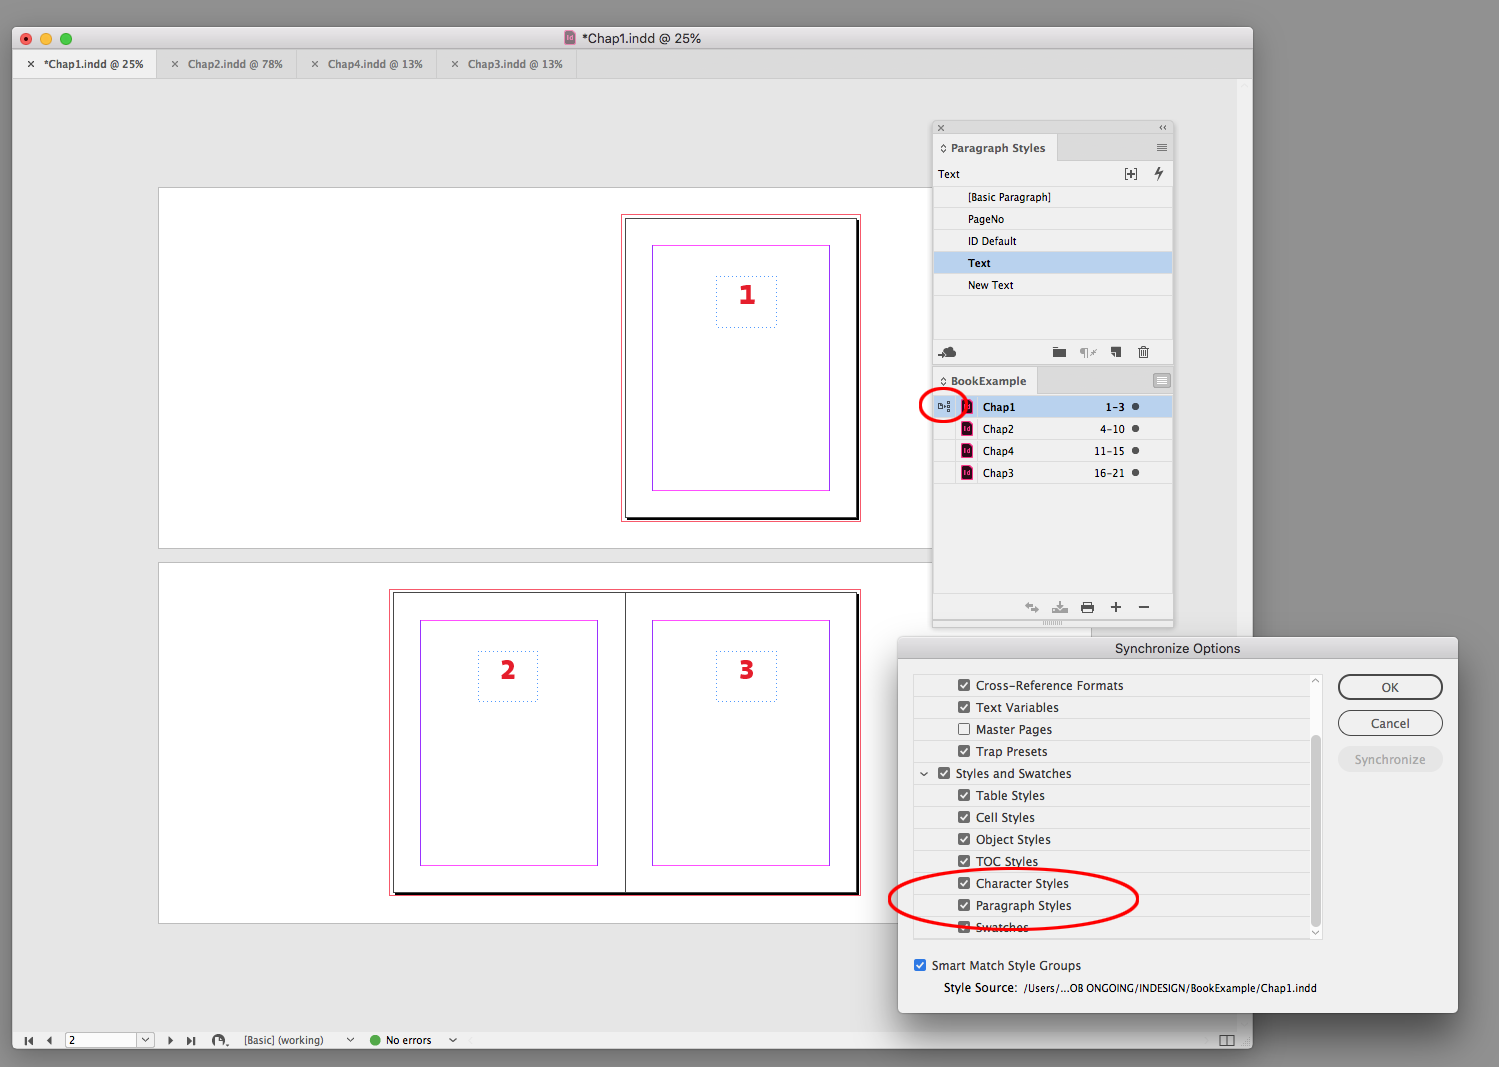This screenshot has width=1499, height=1067.
Task: Switch to the Chap3.indd document tab
Action: (x=515, y=64)
